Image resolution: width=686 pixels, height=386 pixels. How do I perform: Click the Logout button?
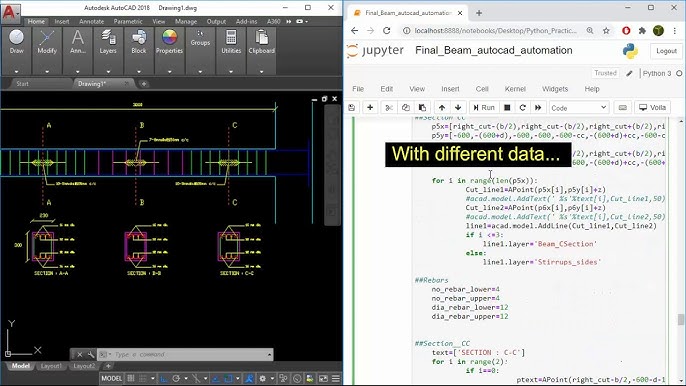tap(666, 51)
